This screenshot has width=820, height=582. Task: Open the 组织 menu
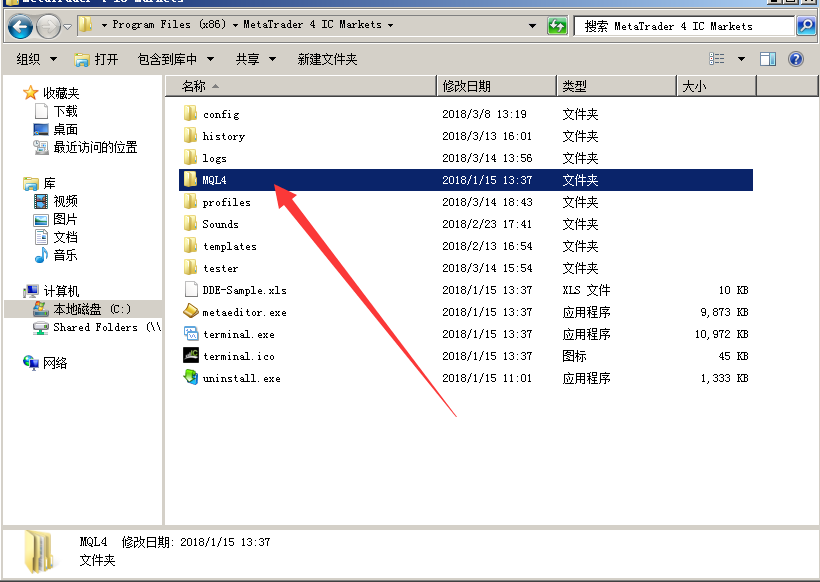(x=37, y=59)
